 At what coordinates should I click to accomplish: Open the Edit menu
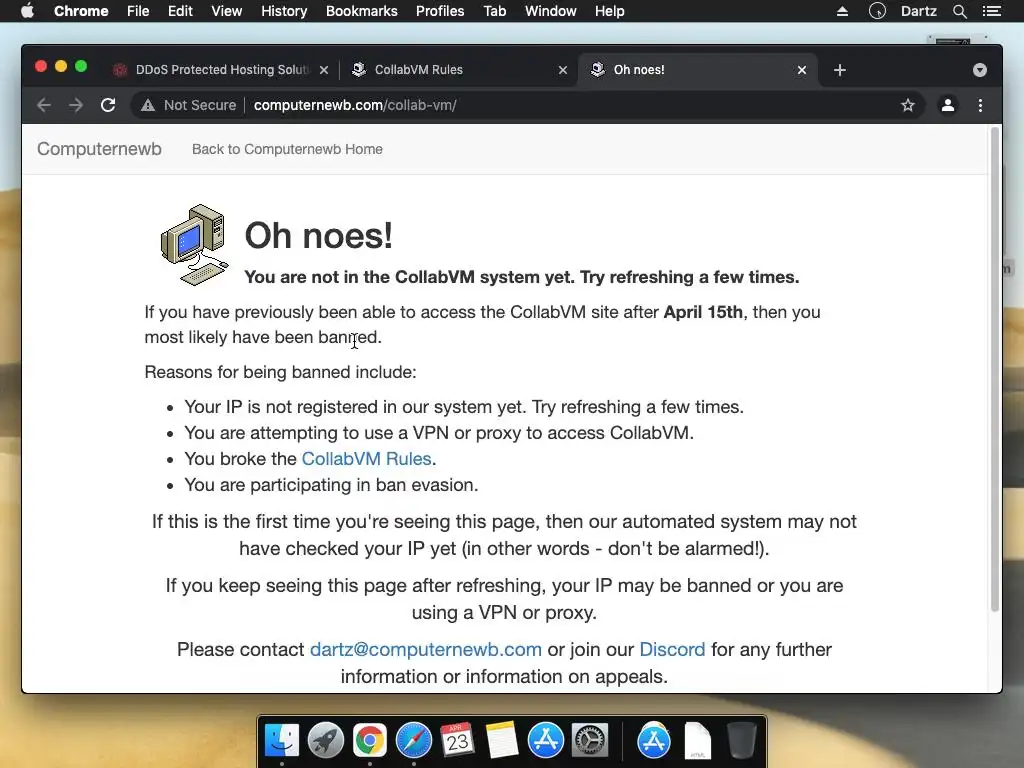coord(180,11)
